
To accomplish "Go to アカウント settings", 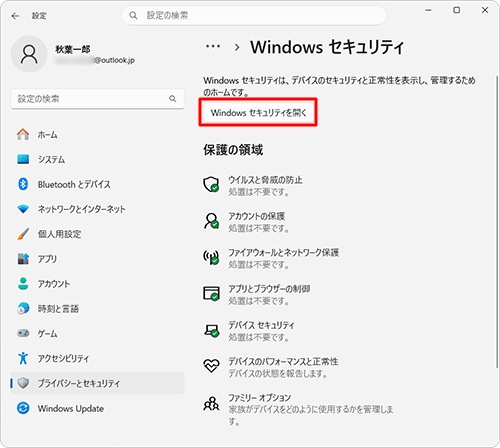I will tap(97, 284).
